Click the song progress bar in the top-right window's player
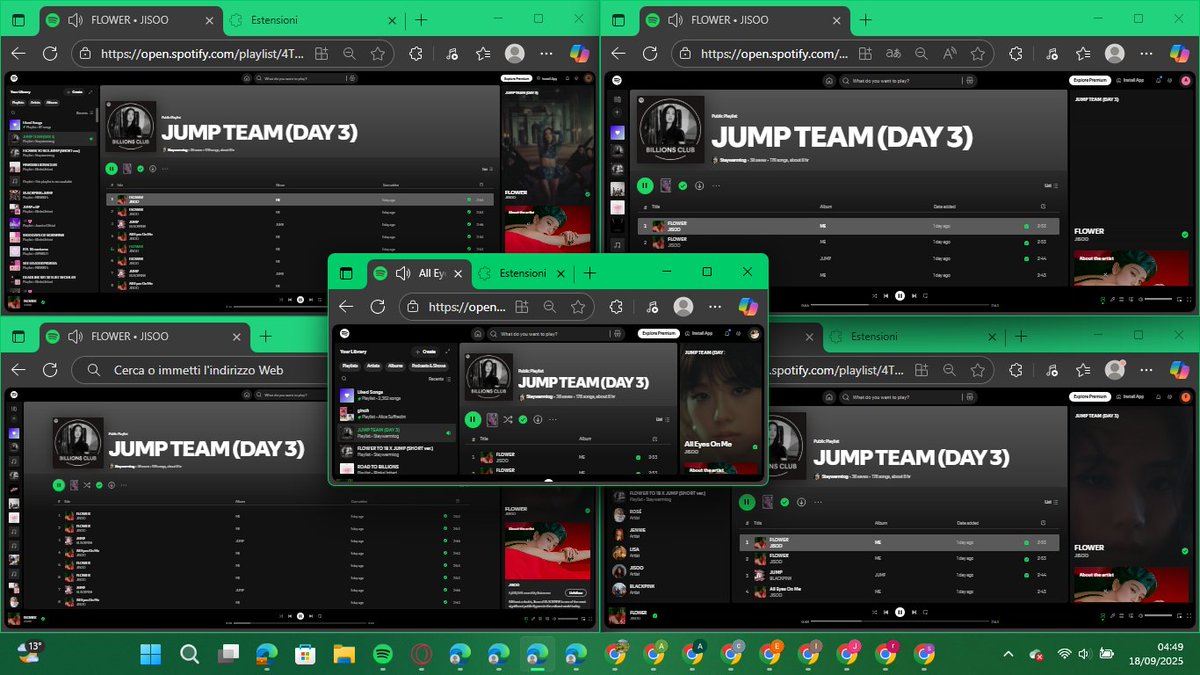This screenshot has height=675, width=1200. [900, 304]
